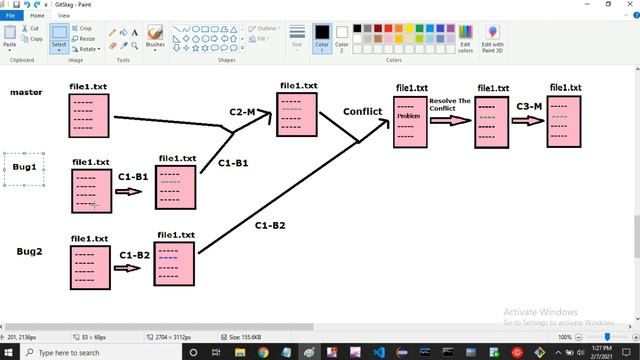Click the vertical scrollbar thumb
640x360 pixels.
pyautogui.click(x=637, y=236)
